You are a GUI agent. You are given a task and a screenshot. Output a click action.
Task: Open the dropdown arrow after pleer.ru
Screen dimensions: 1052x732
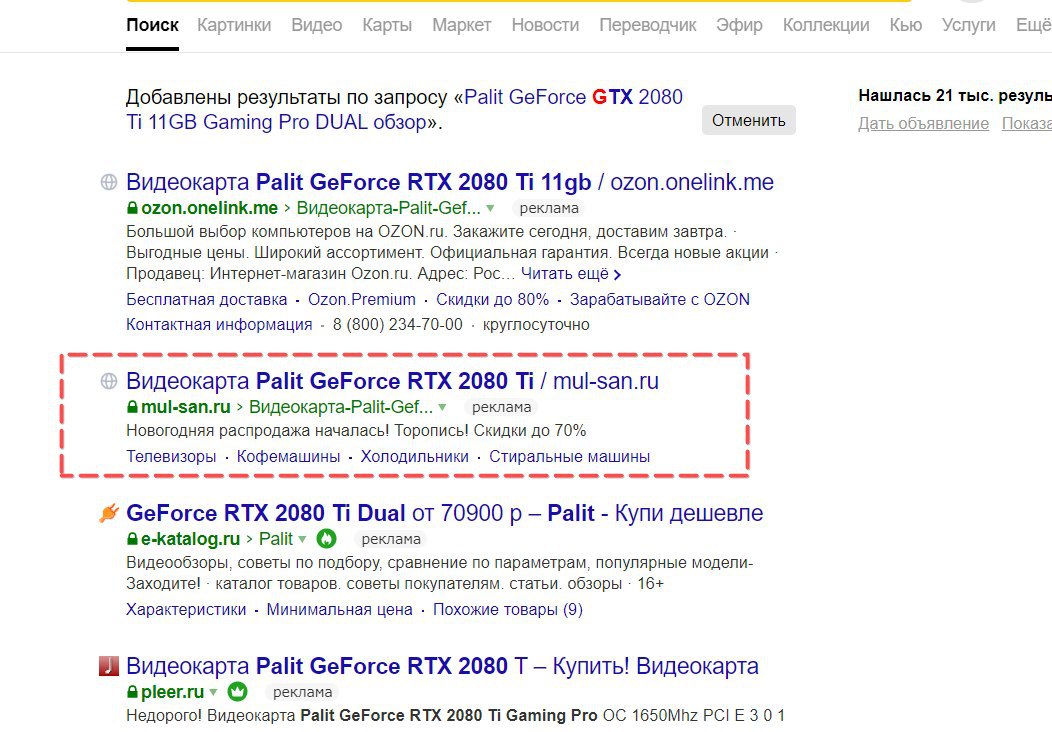pyautogui.click(x=213, y=692)
